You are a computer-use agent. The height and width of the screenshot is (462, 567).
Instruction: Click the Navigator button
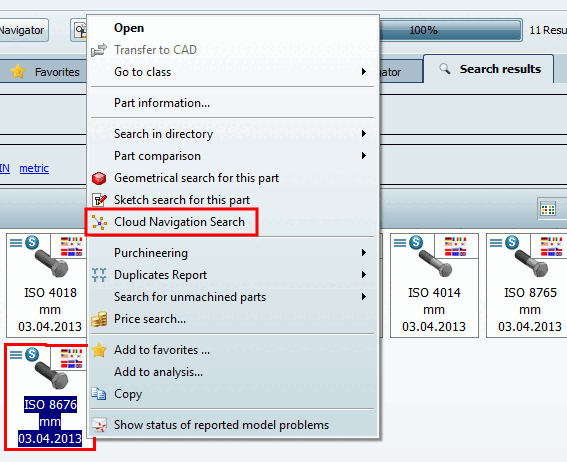tap(24, 30)
